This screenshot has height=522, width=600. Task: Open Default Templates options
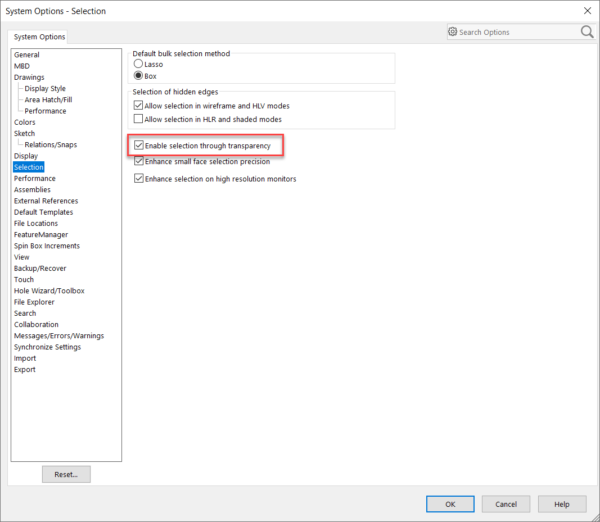tap(43, 212)
